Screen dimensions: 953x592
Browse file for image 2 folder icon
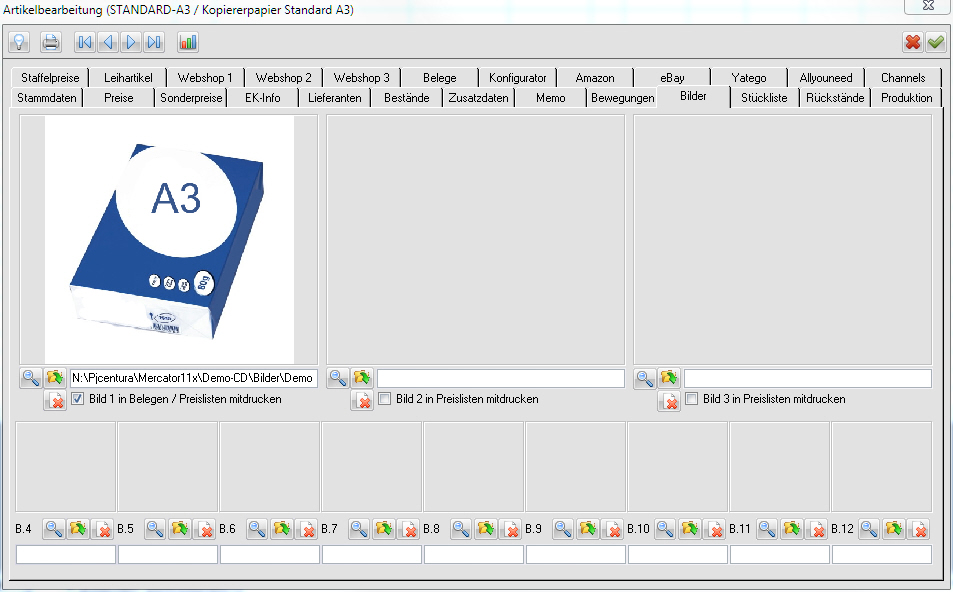pos(362,378)
